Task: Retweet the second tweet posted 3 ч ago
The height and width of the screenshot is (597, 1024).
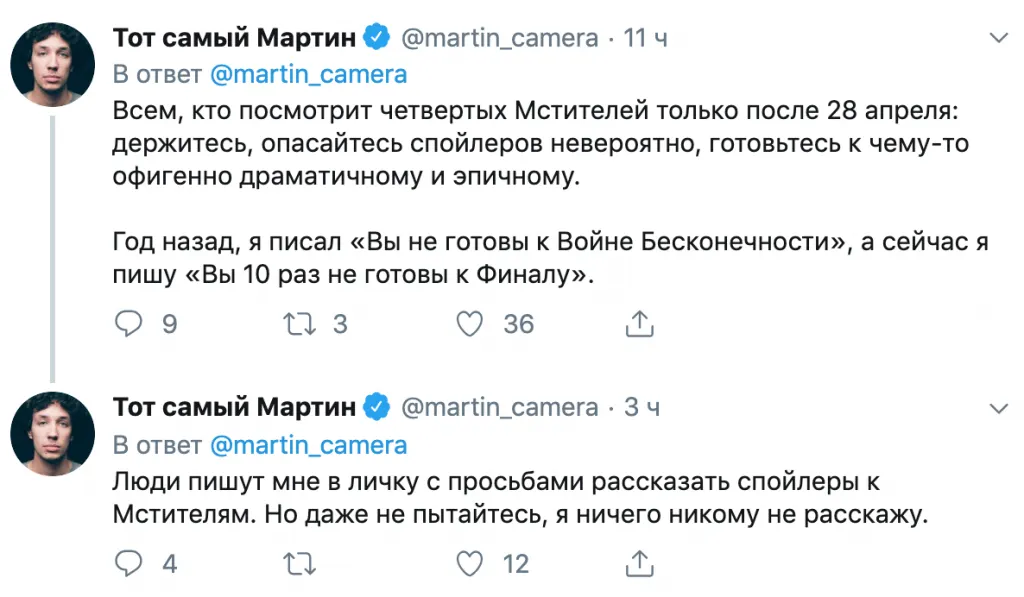Action: point(300,564)
